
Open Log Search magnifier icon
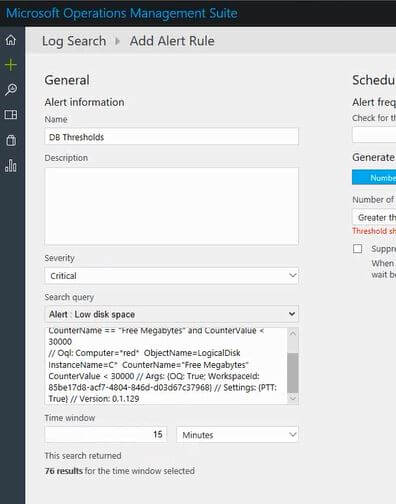[11, 89]
